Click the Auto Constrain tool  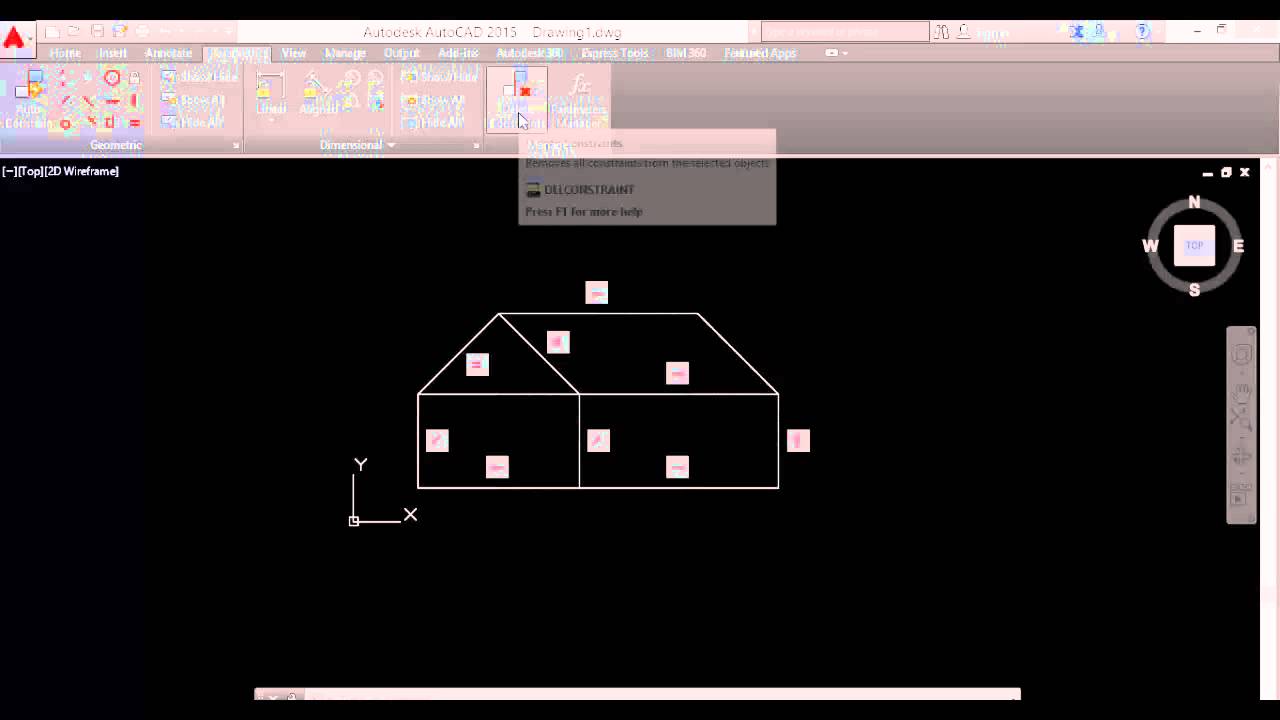tap(28, 100)
